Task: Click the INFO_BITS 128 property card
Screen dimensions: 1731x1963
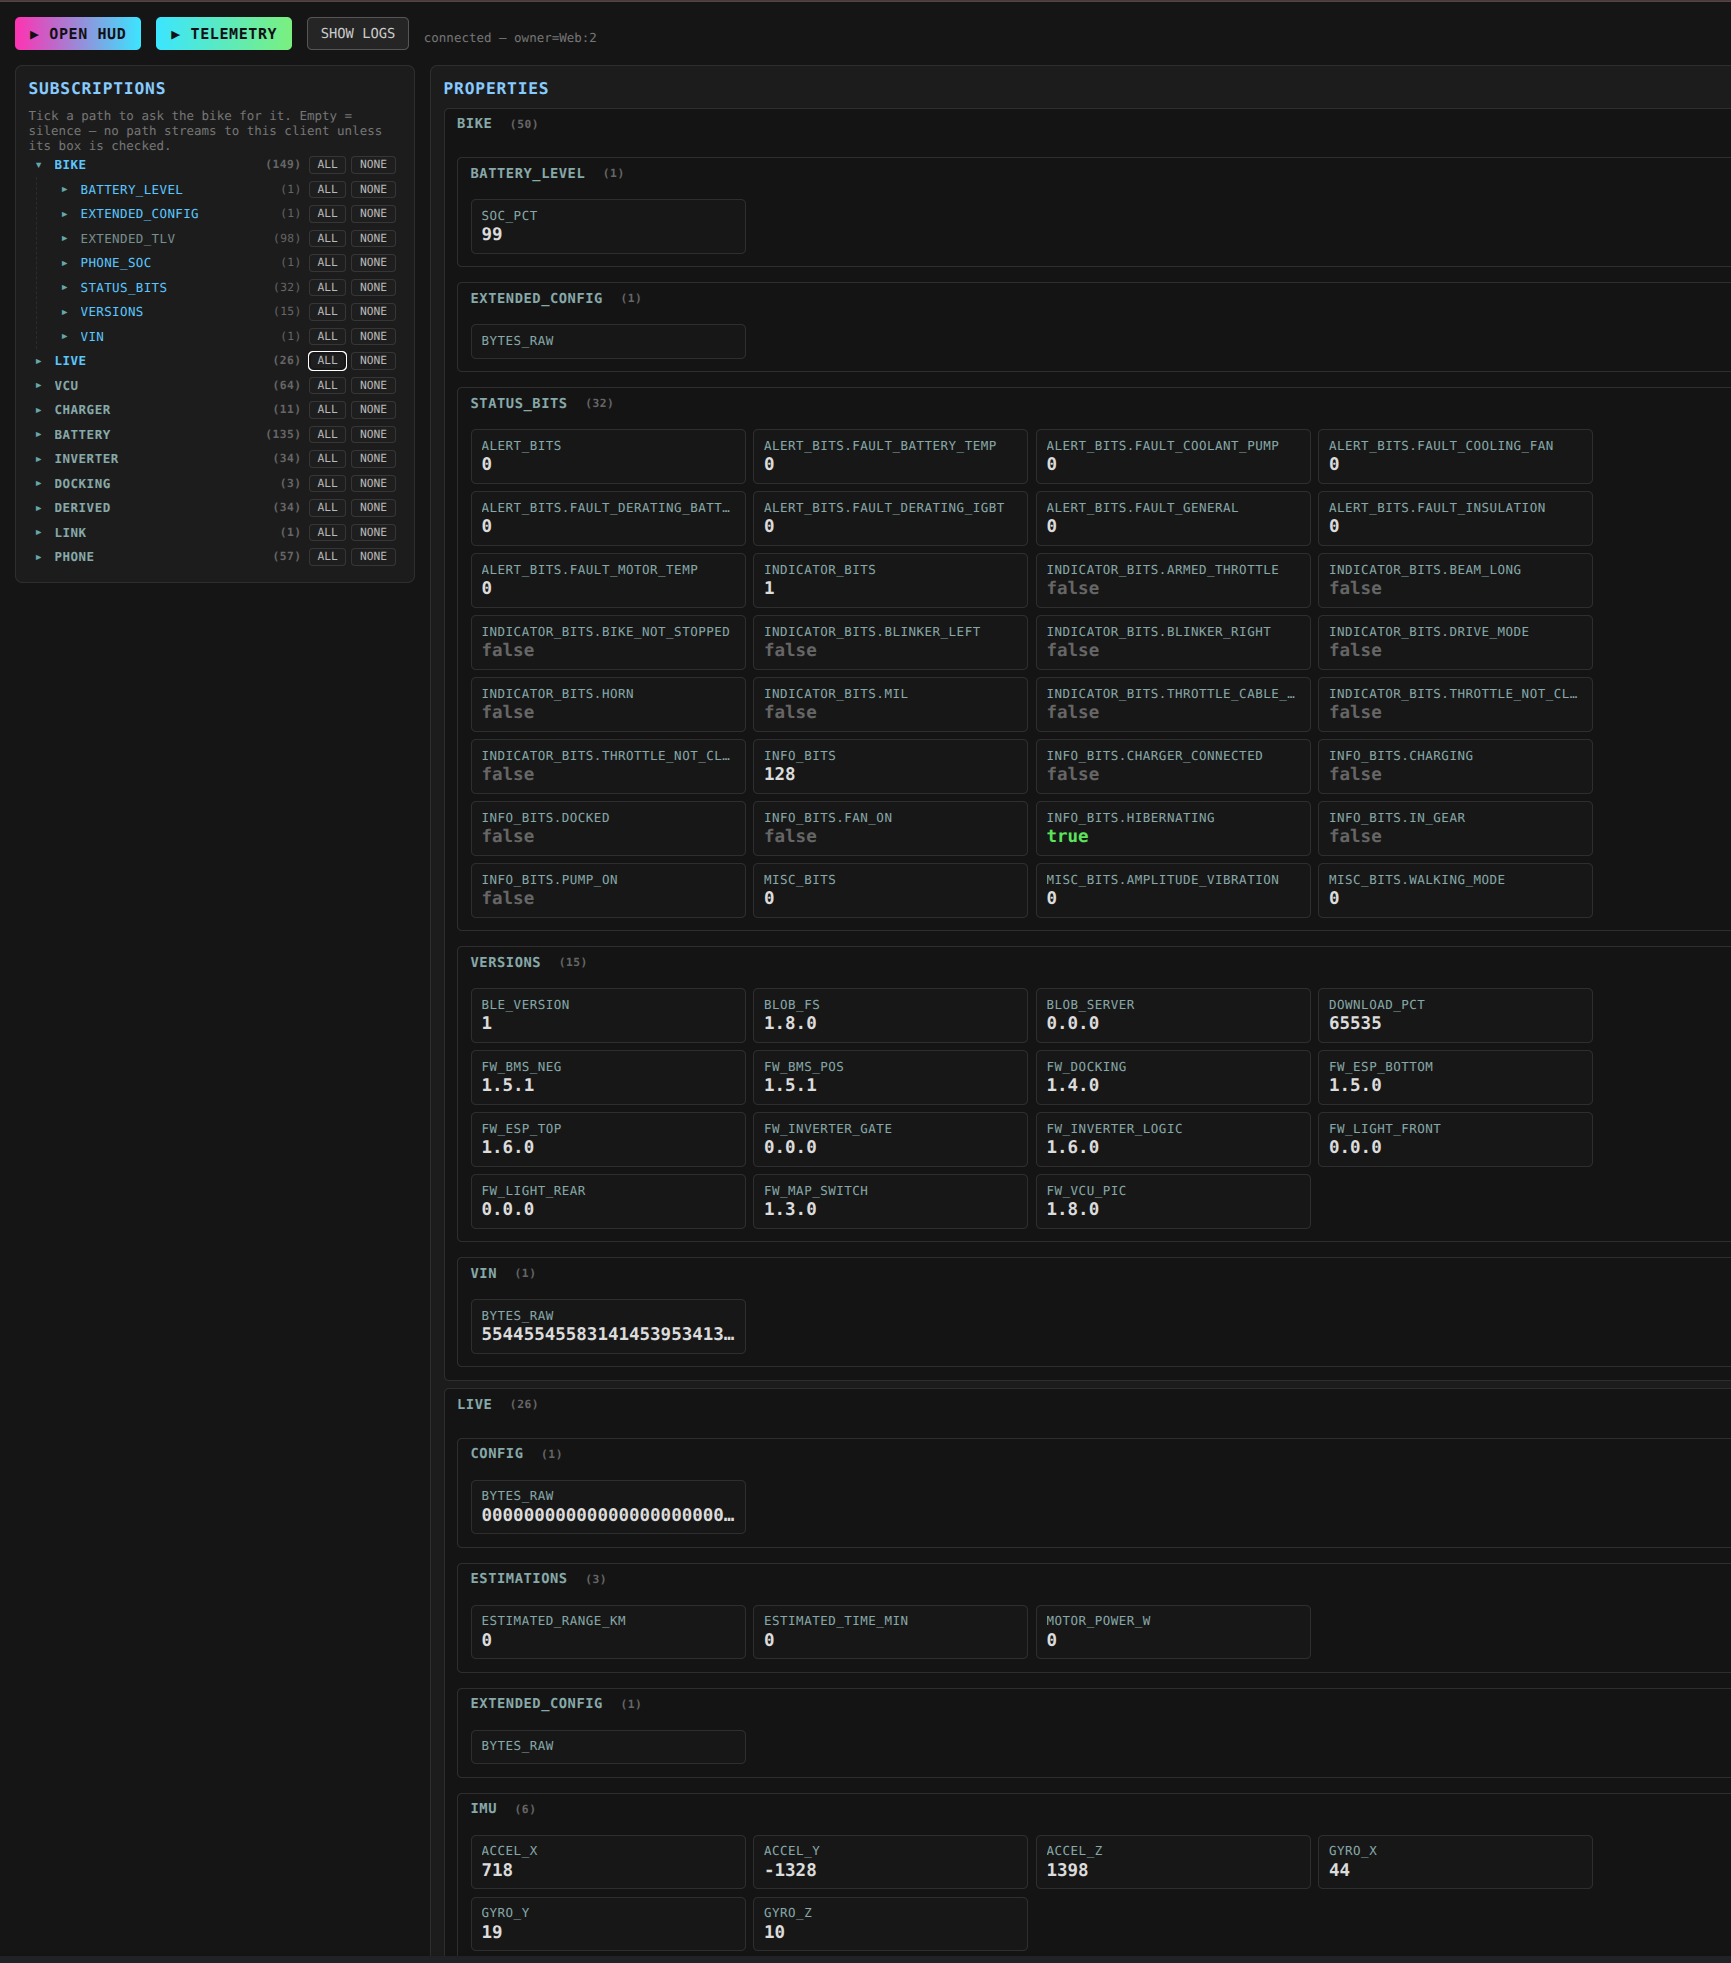Action: tap(890, 766)
